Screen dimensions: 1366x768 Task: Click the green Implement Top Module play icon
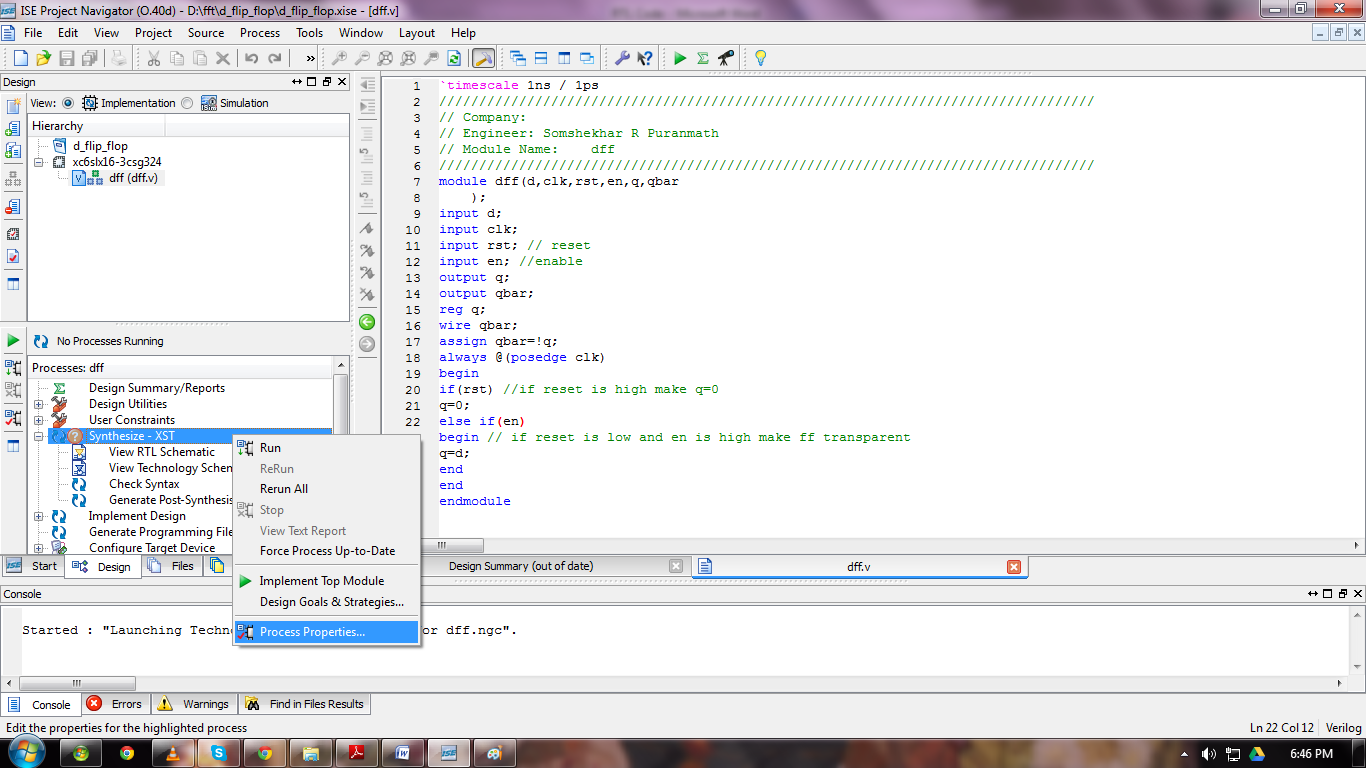pyautogui.click(x=680, y=58)
